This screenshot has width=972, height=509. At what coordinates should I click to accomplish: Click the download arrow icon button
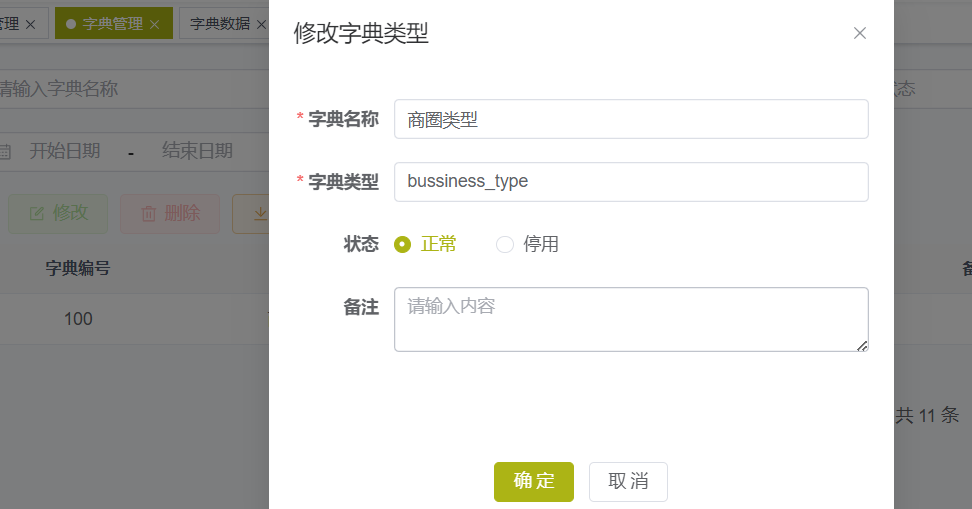click(260, 213)
